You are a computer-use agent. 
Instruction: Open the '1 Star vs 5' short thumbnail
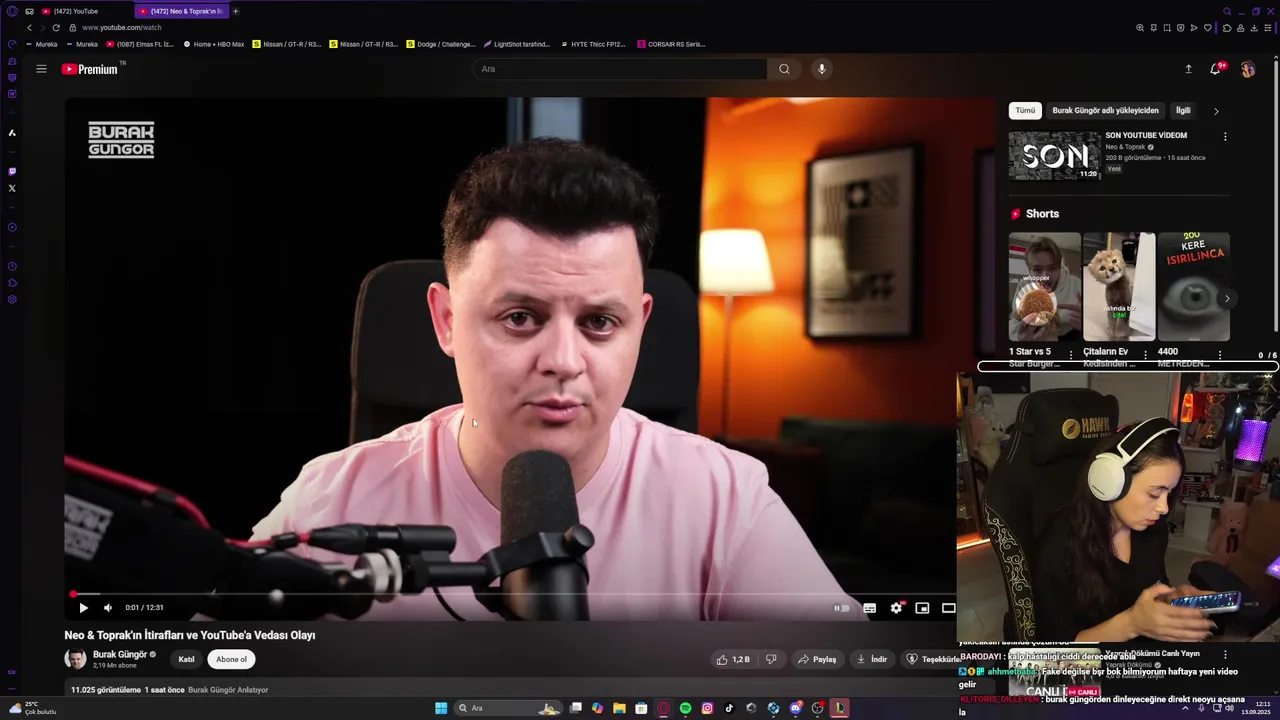tap(1044, 287)
